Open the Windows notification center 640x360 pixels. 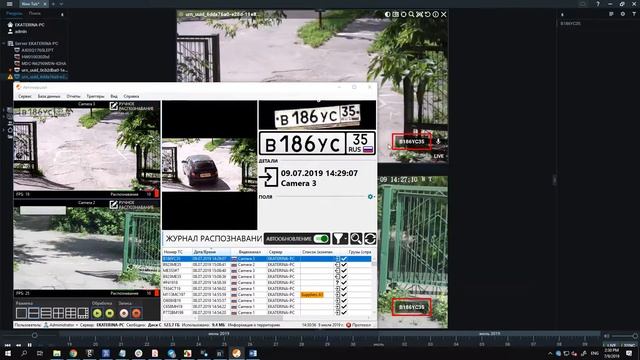coord(629,353)
